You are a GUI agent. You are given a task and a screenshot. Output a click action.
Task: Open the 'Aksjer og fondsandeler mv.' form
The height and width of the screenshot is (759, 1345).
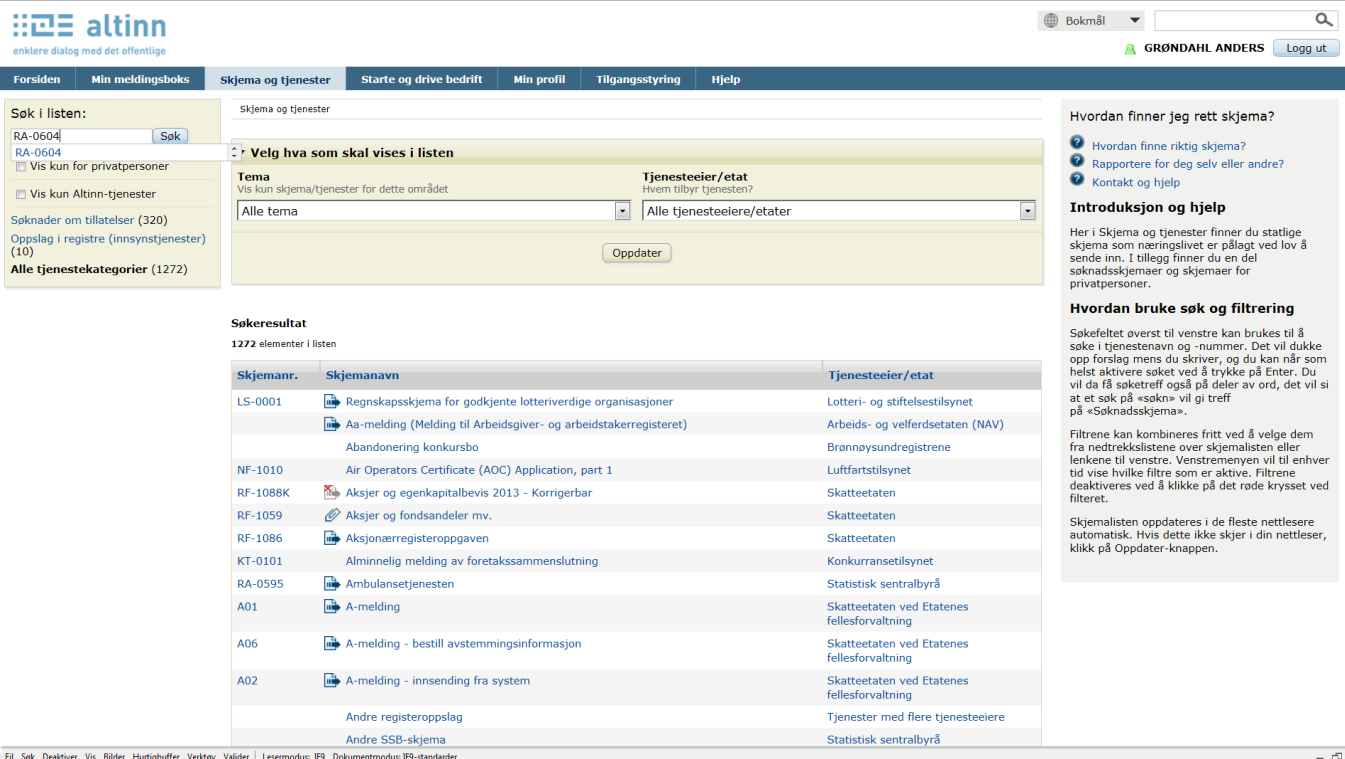coord(419,515)
